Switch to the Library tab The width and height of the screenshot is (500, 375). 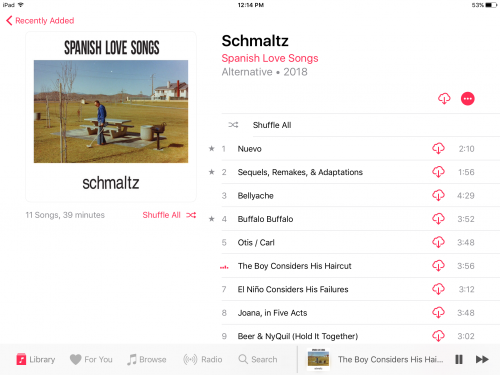pos(36,359)
